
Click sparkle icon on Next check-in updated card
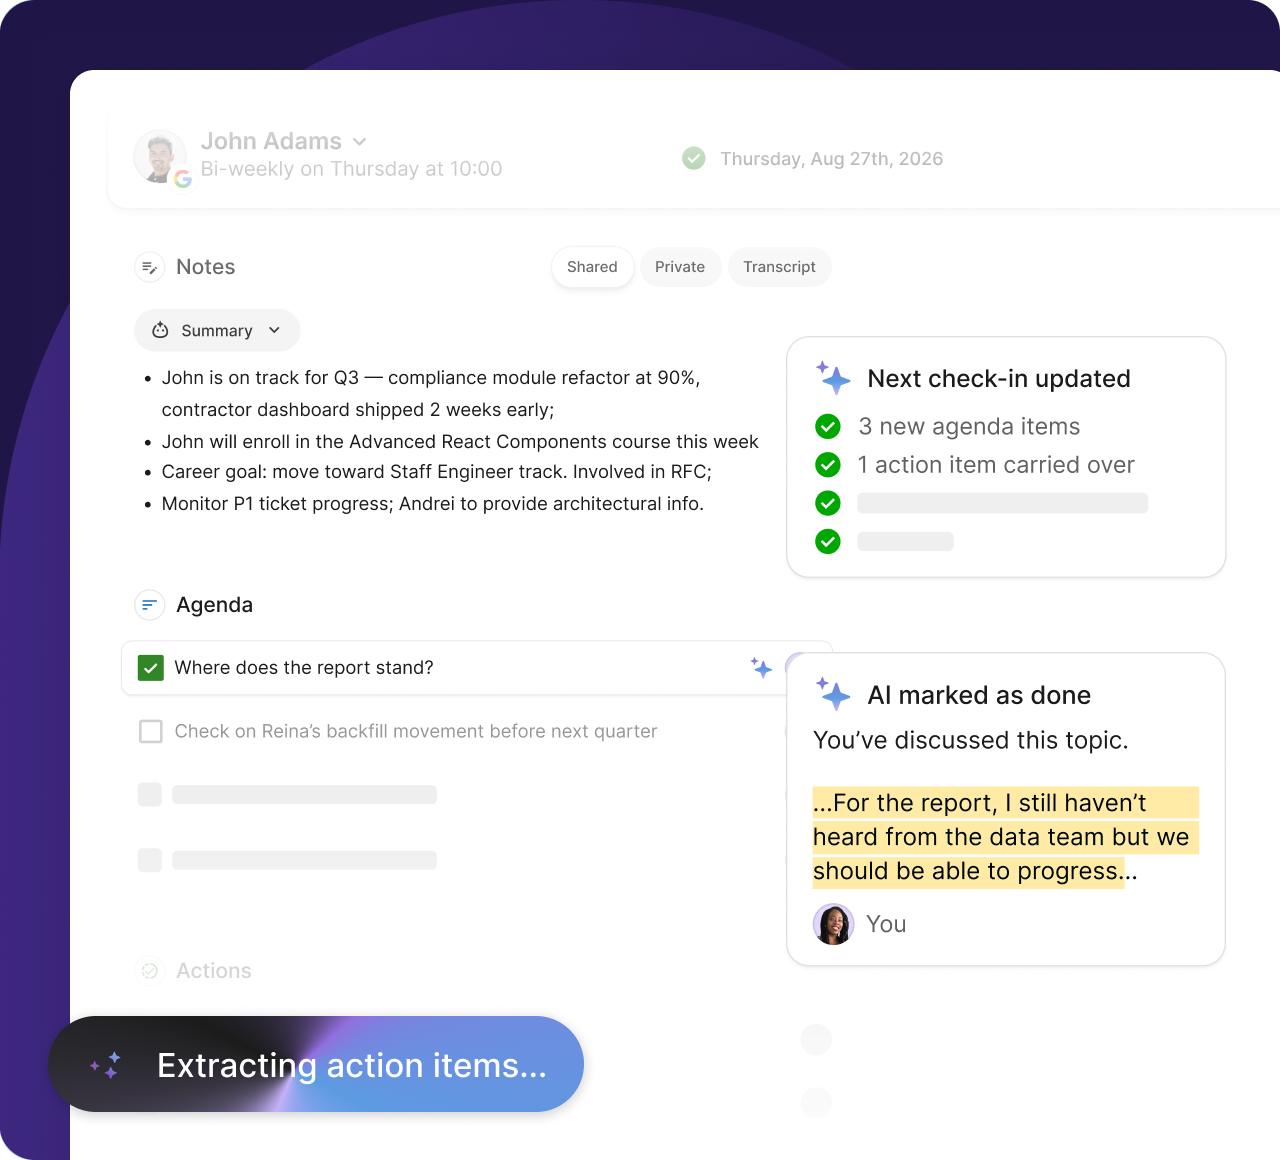[833, 378]
